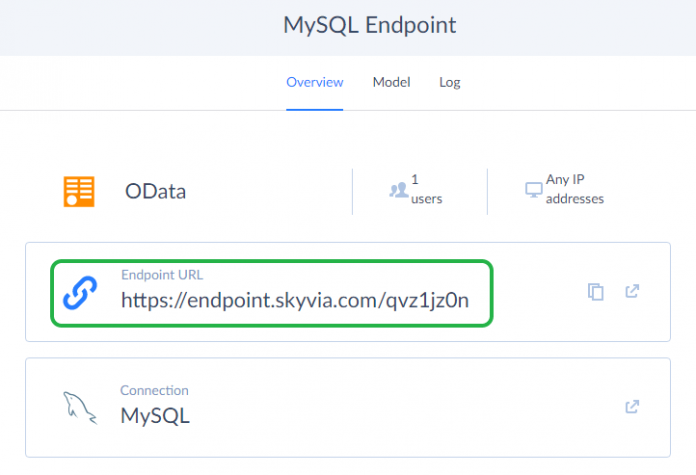Click the "Connection" field label
Image resolution: width=696 pixels, height=475 pixels.
[x=154, y=390]
